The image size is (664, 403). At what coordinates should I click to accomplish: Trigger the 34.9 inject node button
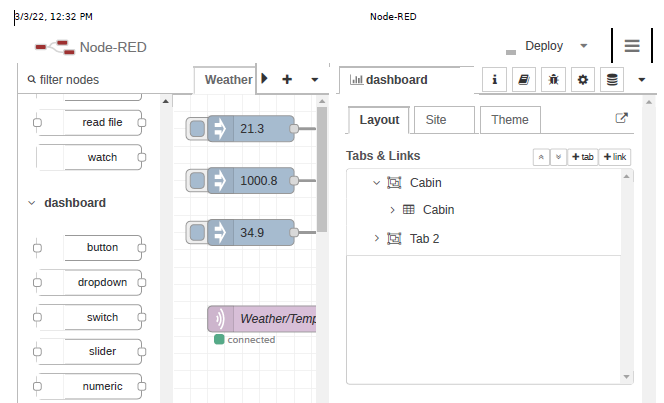pyautogui.click(x=197, y=233)
